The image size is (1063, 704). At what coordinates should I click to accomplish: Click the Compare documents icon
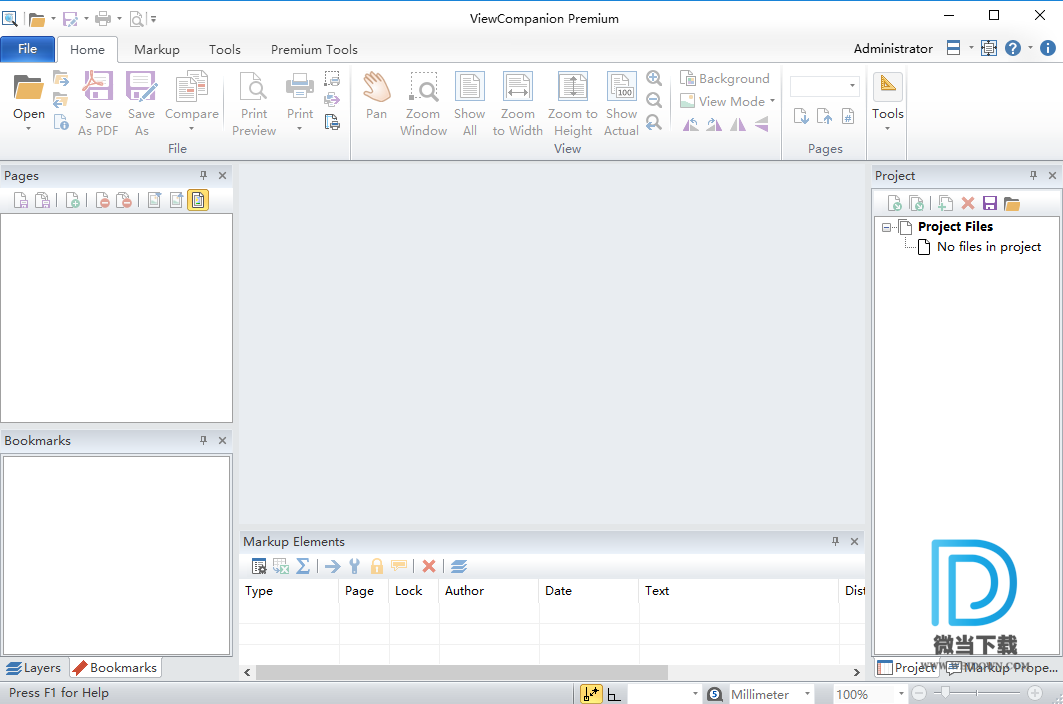[192, 88]
